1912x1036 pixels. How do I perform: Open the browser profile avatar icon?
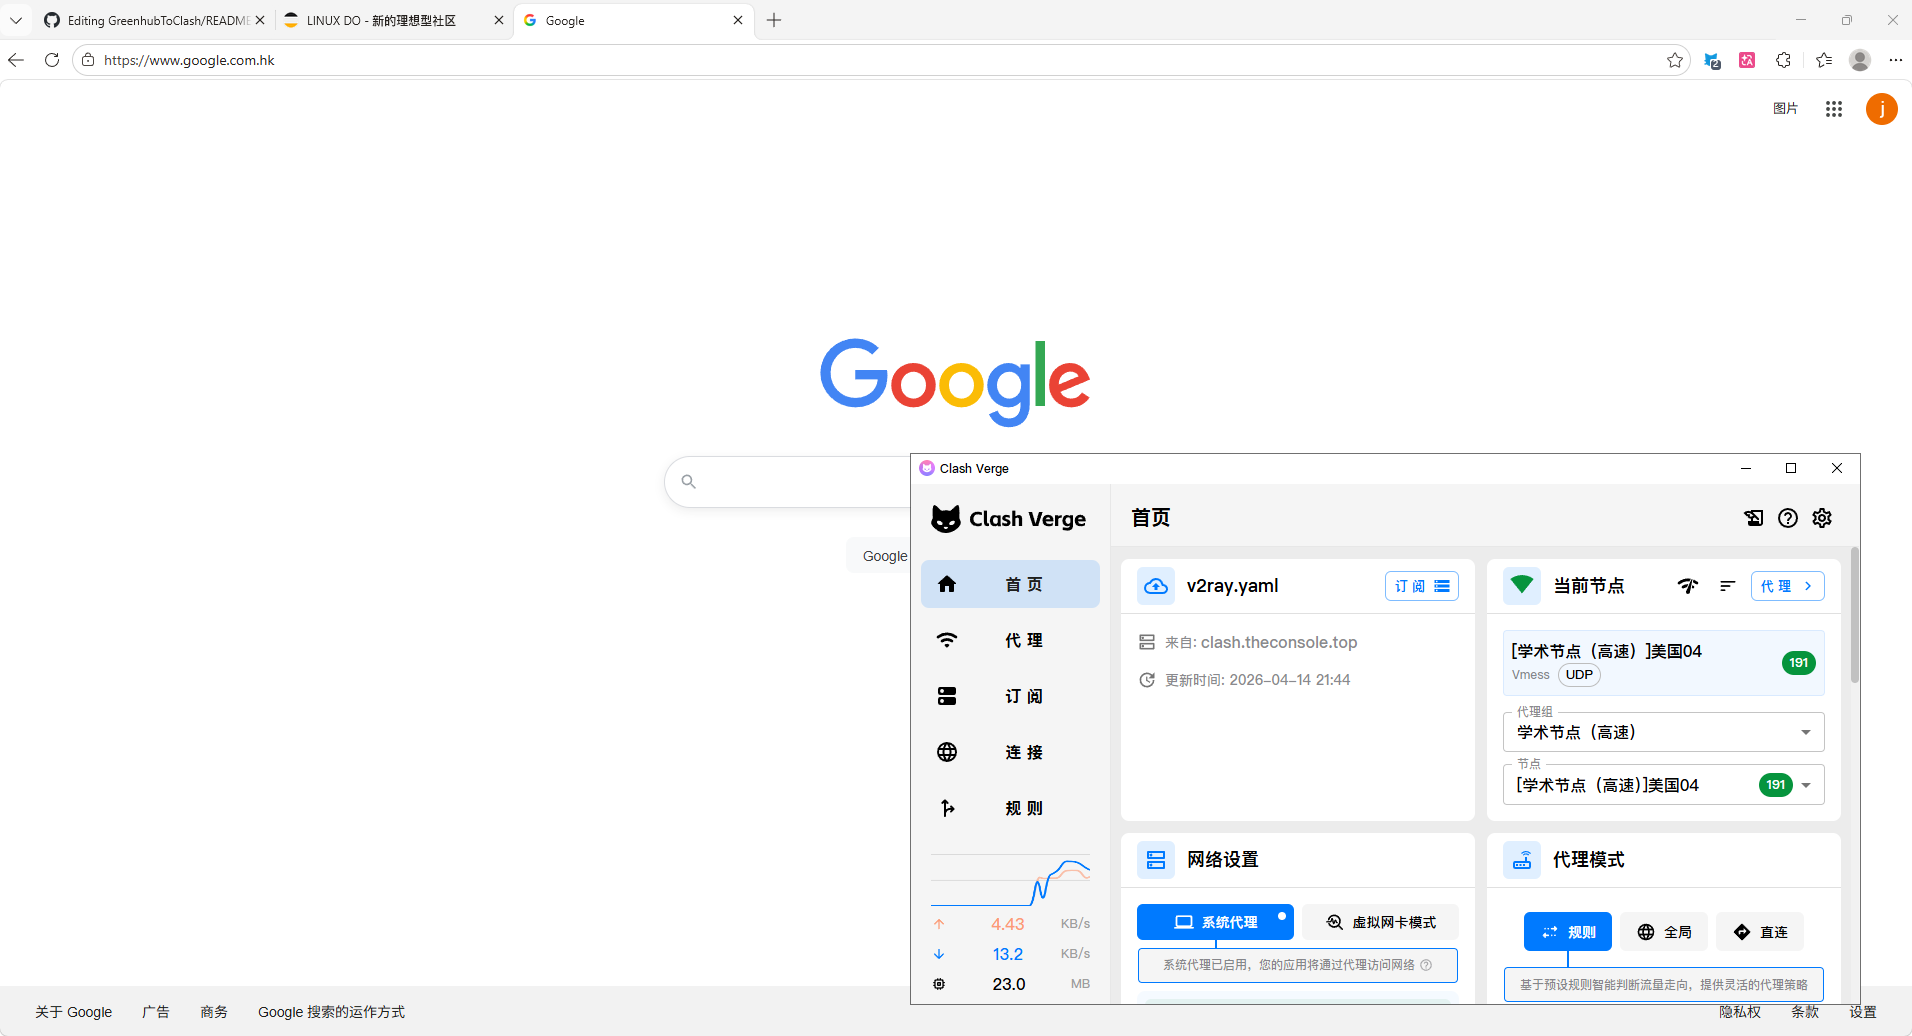(x=1860, y=60)
